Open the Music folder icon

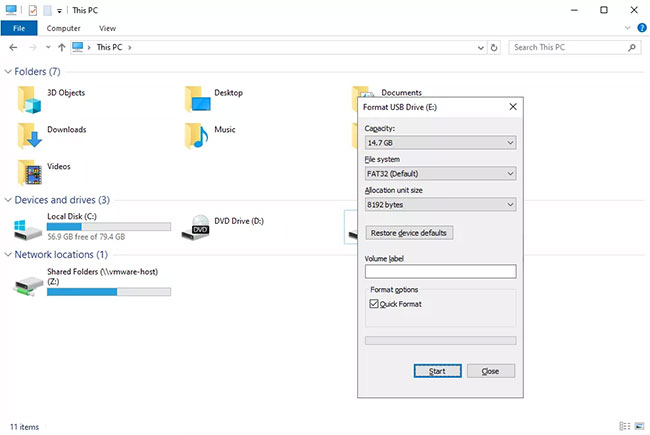coord(198,135)
